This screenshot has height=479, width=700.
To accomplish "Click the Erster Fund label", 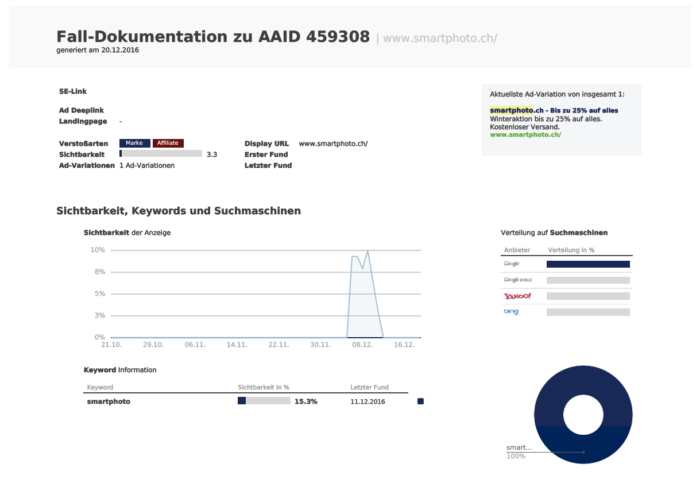I will coord(266,154).
